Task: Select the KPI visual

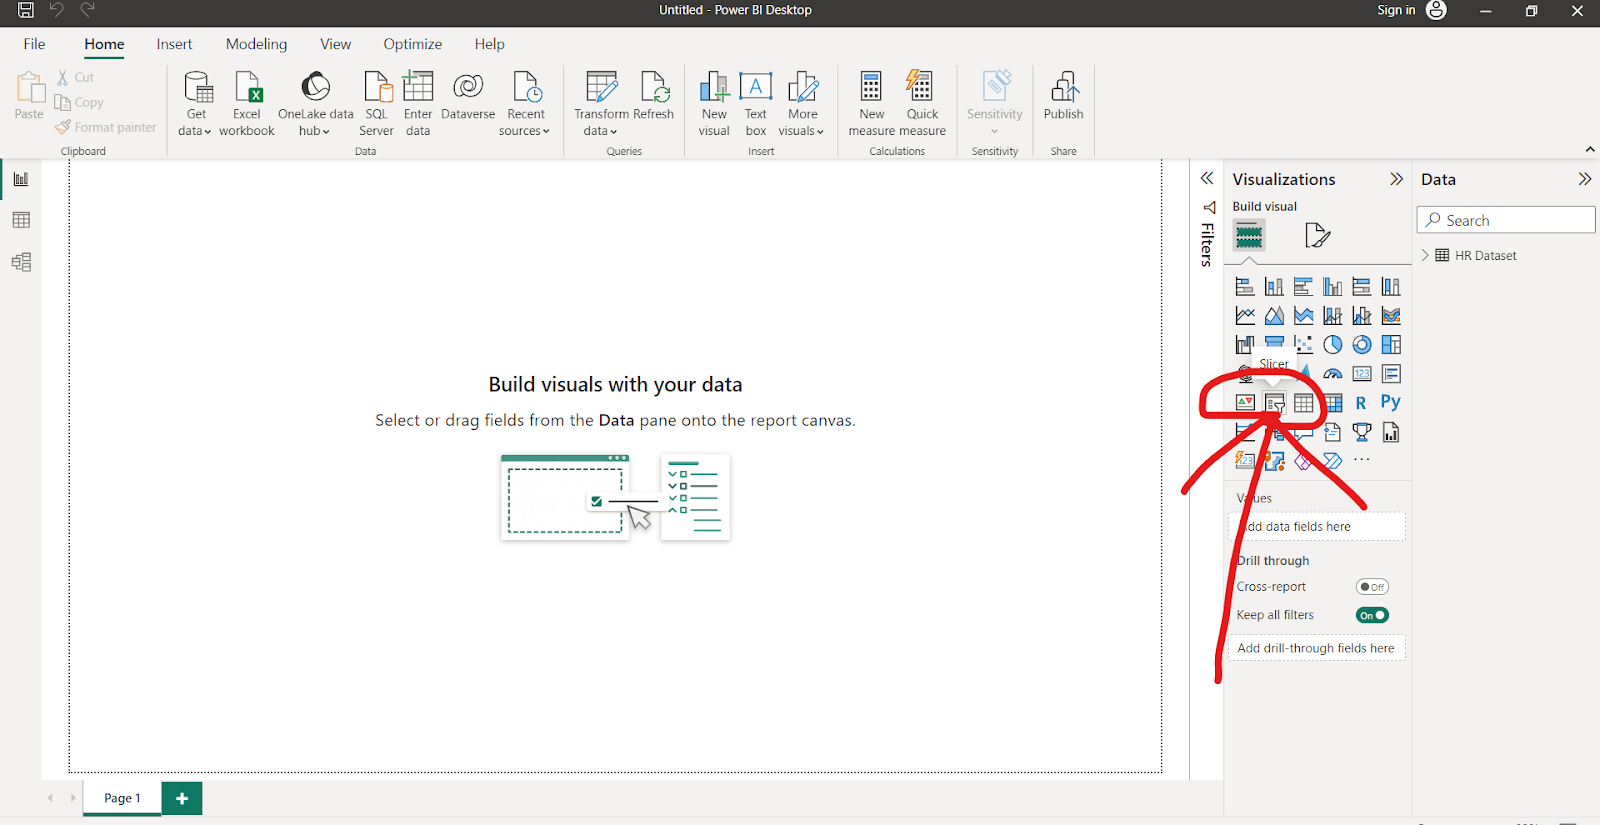Action: click(1245, 403)
